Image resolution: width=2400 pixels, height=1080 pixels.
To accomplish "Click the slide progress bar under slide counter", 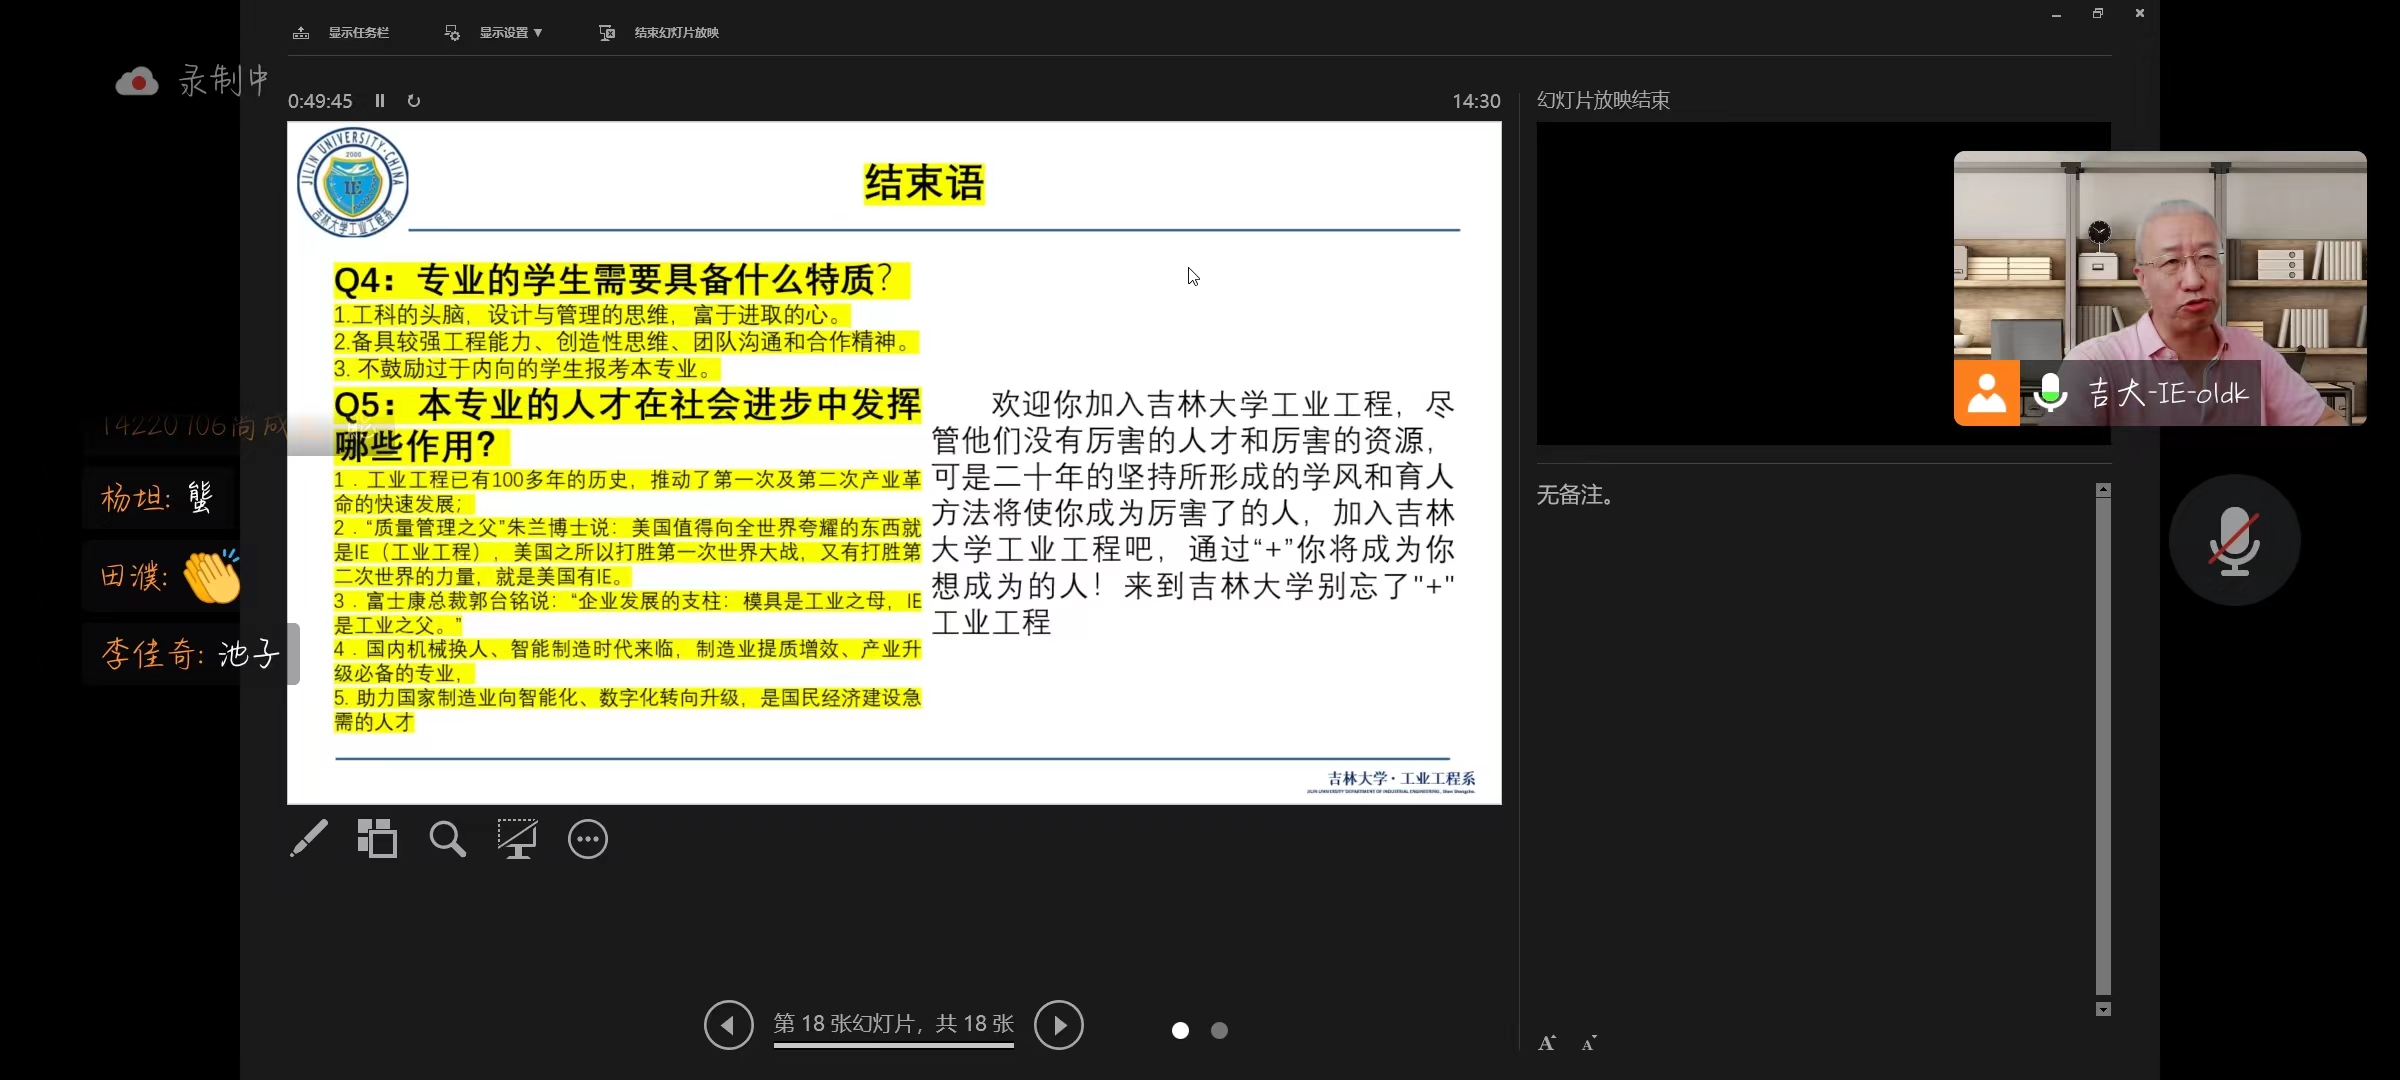I will tap(893, 1046).
